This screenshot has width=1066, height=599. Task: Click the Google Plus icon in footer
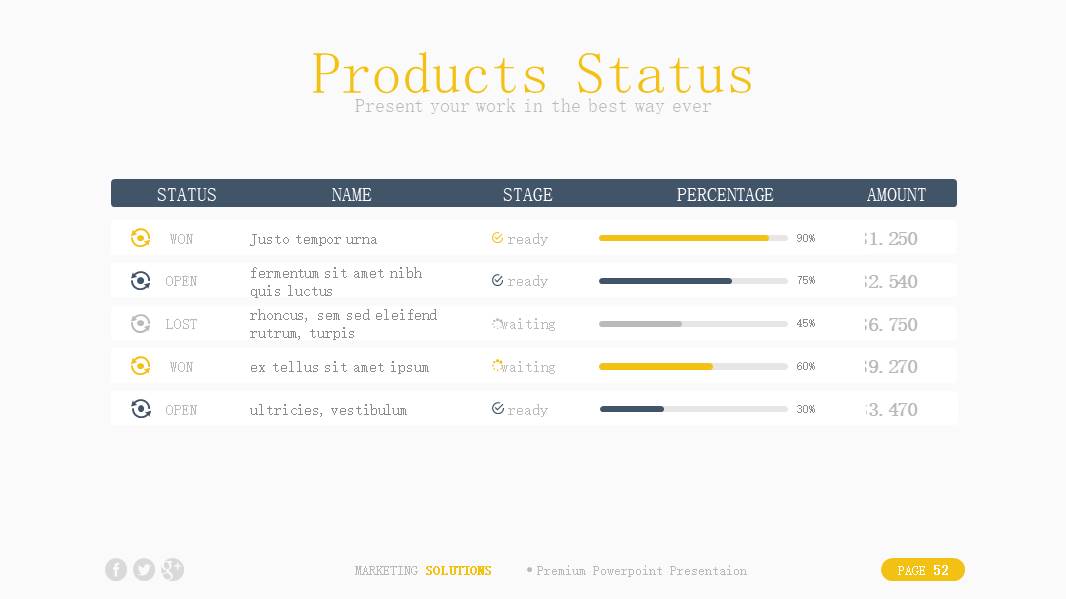(x=172, y=570)
